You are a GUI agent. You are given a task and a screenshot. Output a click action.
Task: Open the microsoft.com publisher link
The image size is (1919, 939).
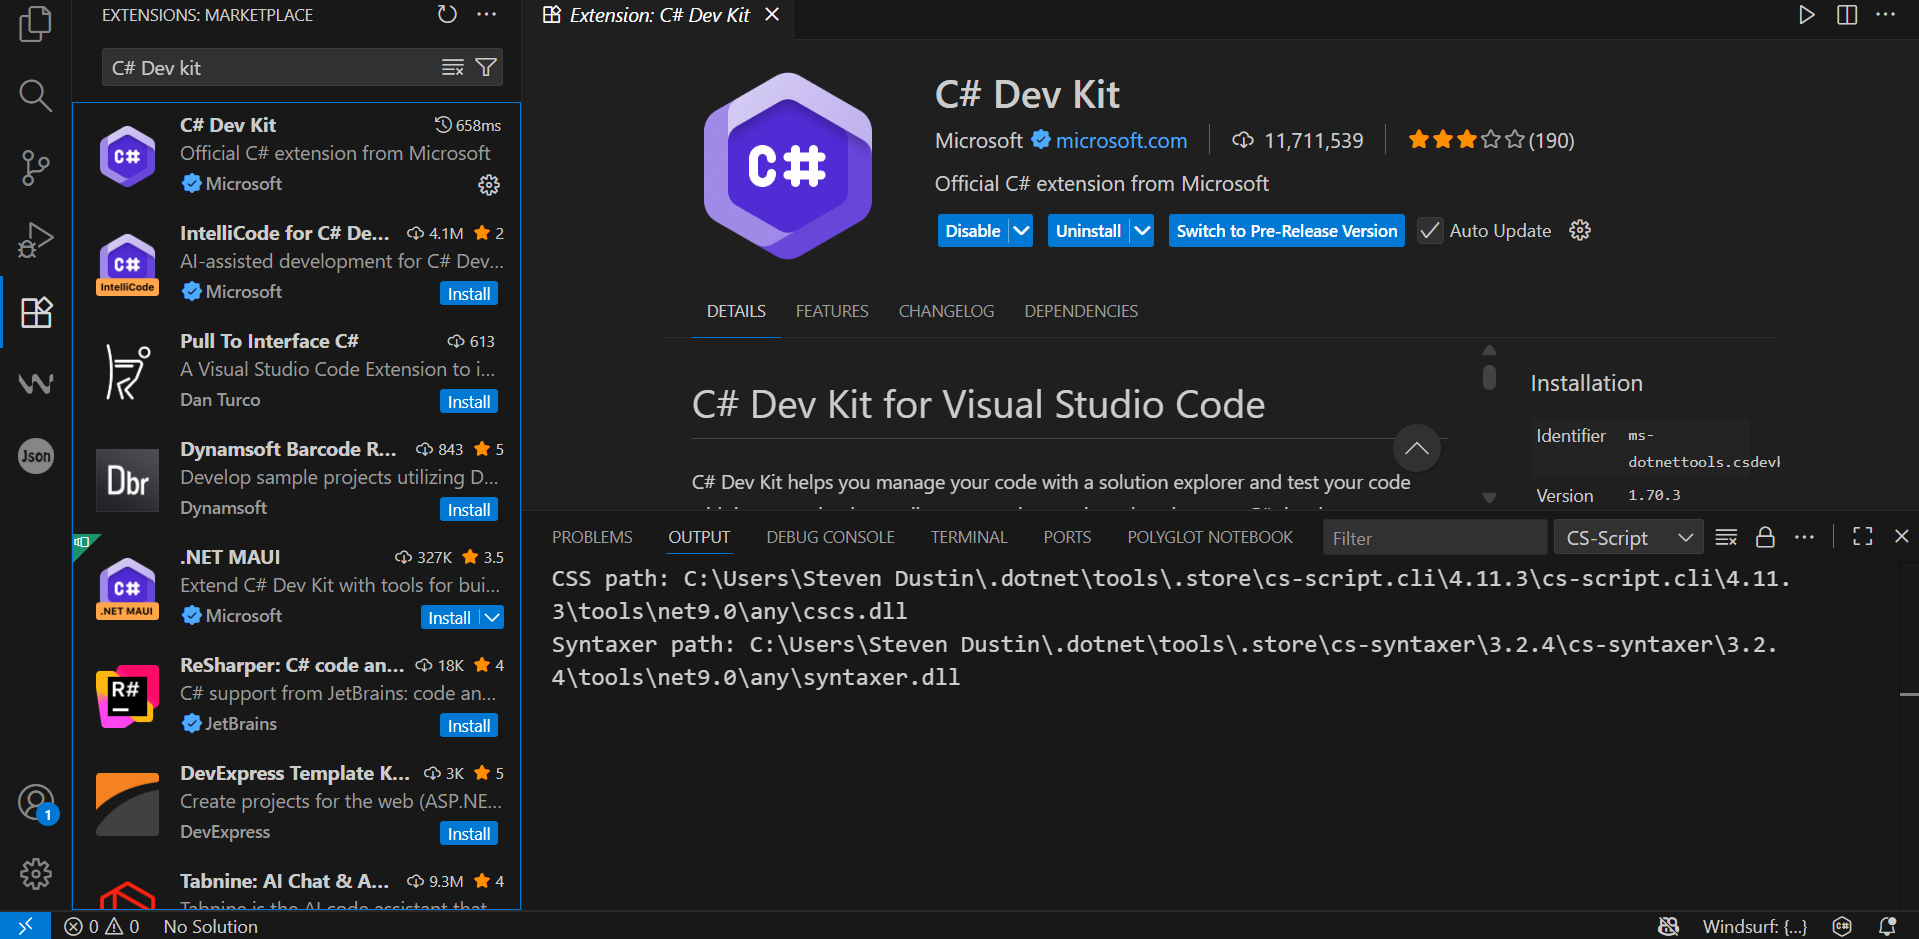[x=1121, y=141]
